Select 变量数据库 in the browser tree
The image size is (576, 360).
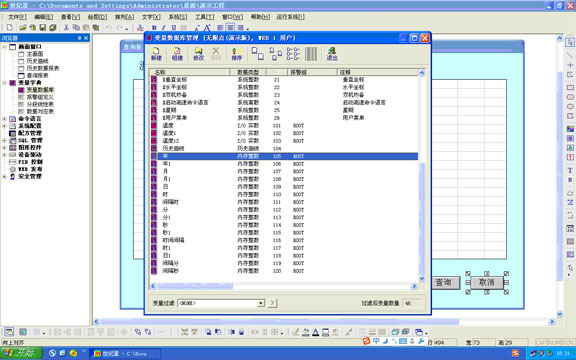(x=40, y=90)
